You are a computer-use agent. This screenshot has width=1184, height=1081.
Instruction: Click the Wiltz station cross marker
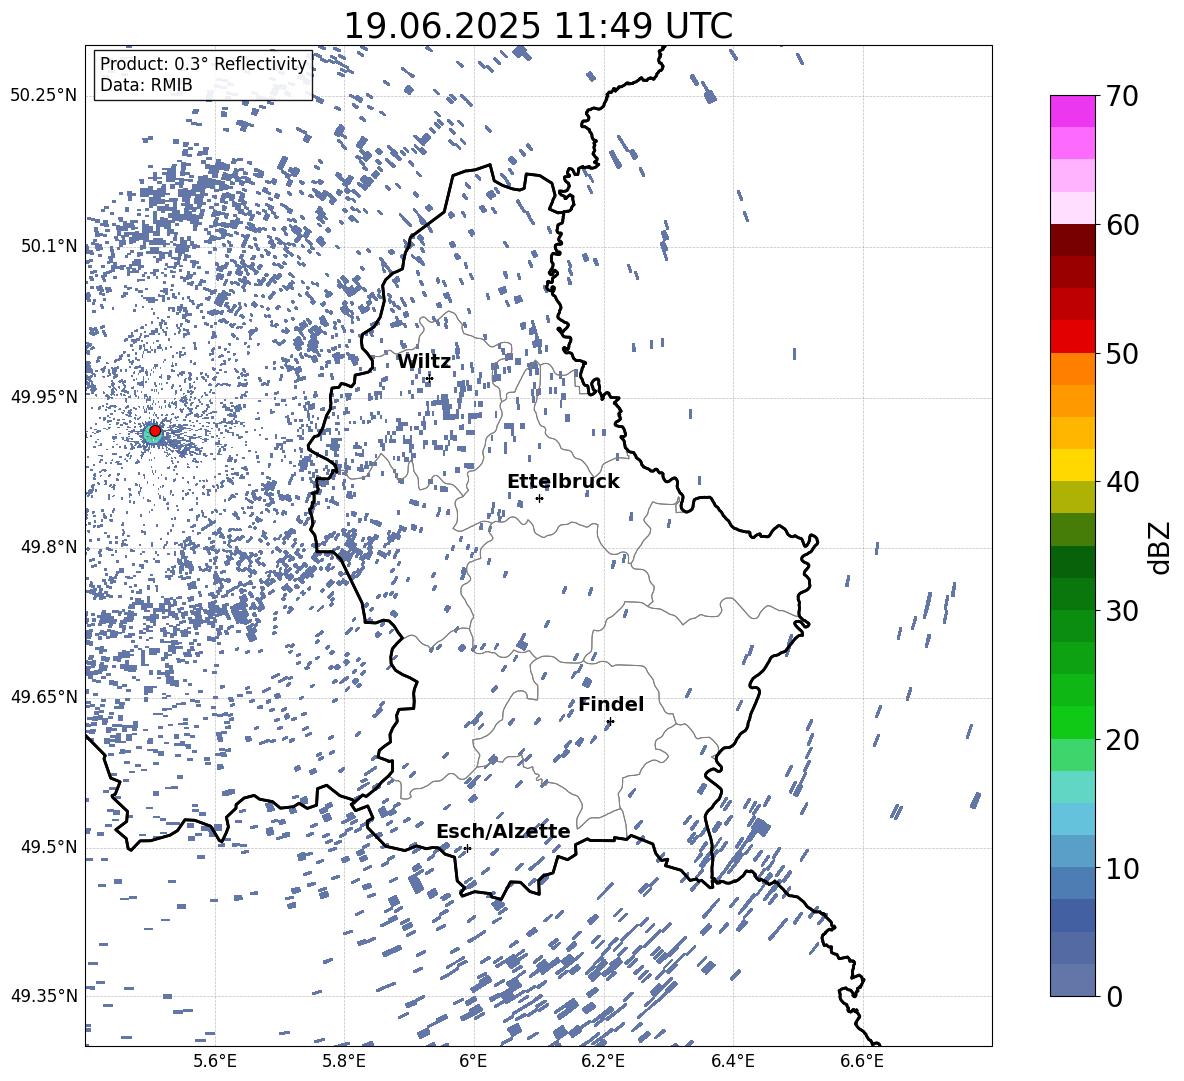430,378
